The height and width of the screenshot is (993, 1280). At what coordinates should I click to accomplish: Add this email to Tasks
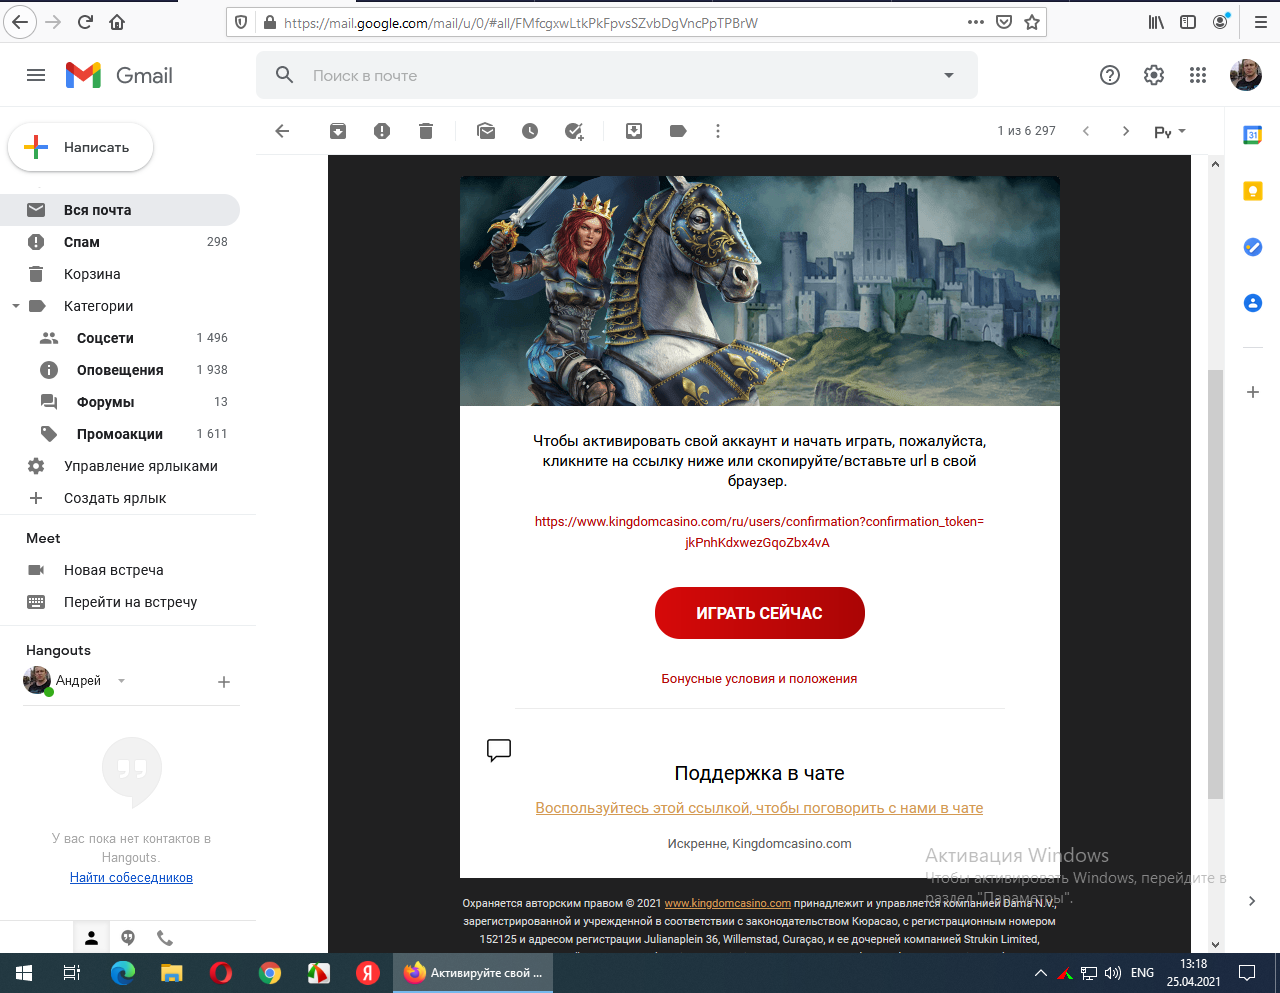tap(574, 131)
